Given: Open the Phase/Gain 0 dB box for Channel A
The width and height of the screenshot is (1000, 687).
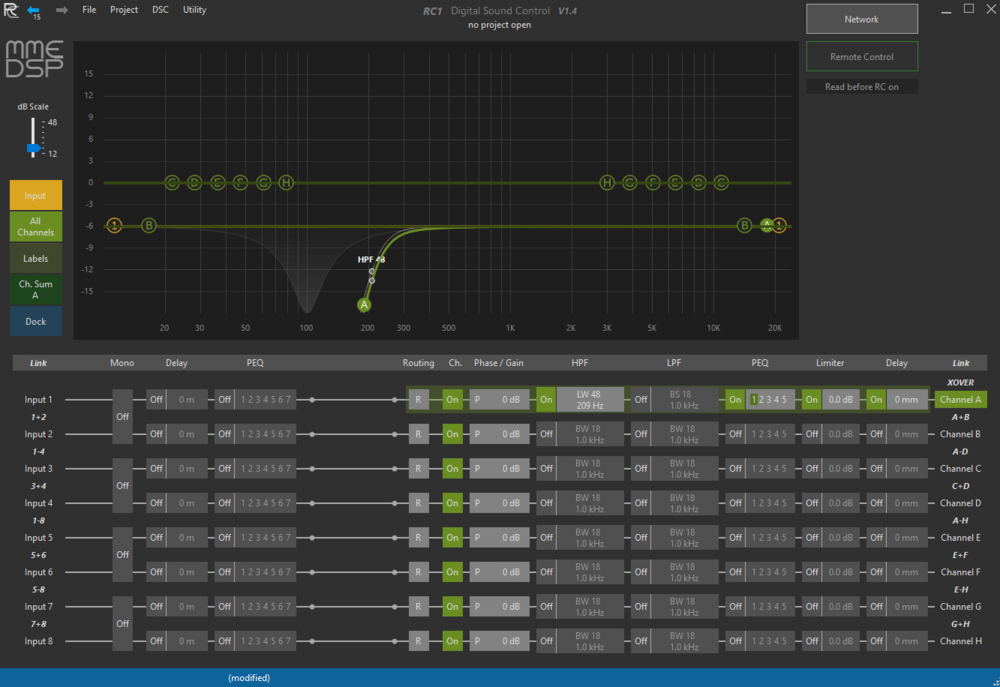Looking at the screenshot, I should [500, 400].
